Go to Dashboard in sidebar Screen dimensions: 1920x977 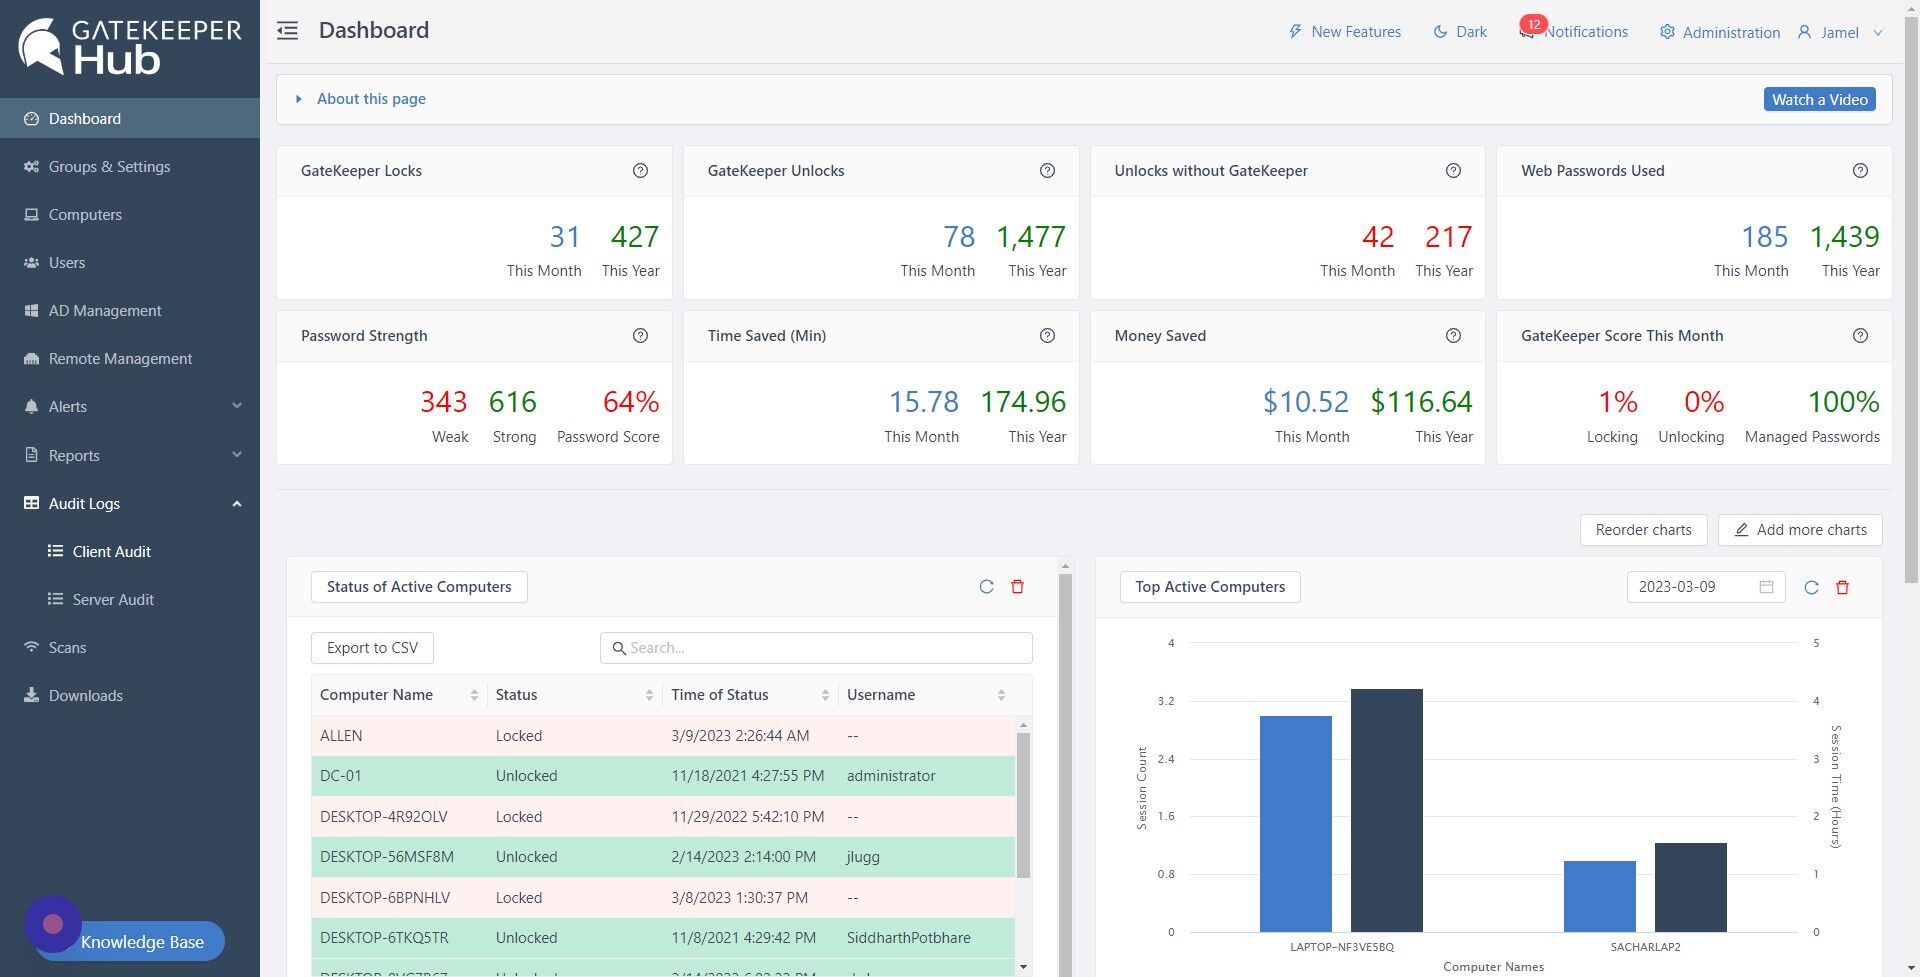point(130,118)
